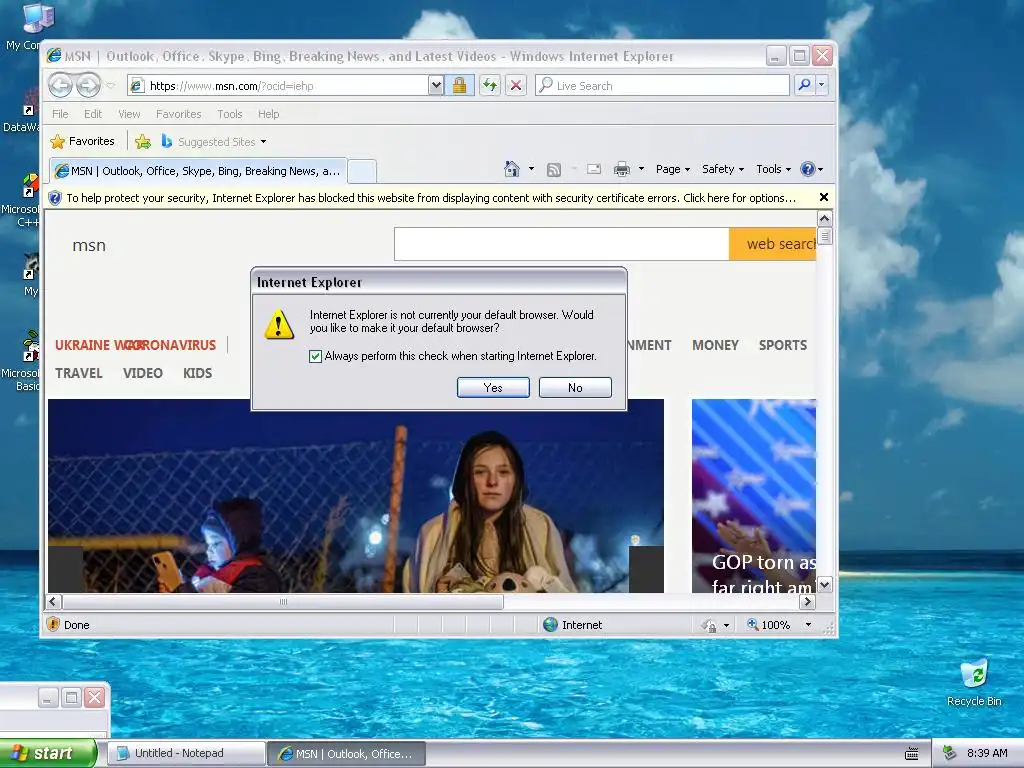Image resolution: width=1024 pixels, height=768 pixels.
Task: Open the Favorites star button
Action: click(83, 141)
